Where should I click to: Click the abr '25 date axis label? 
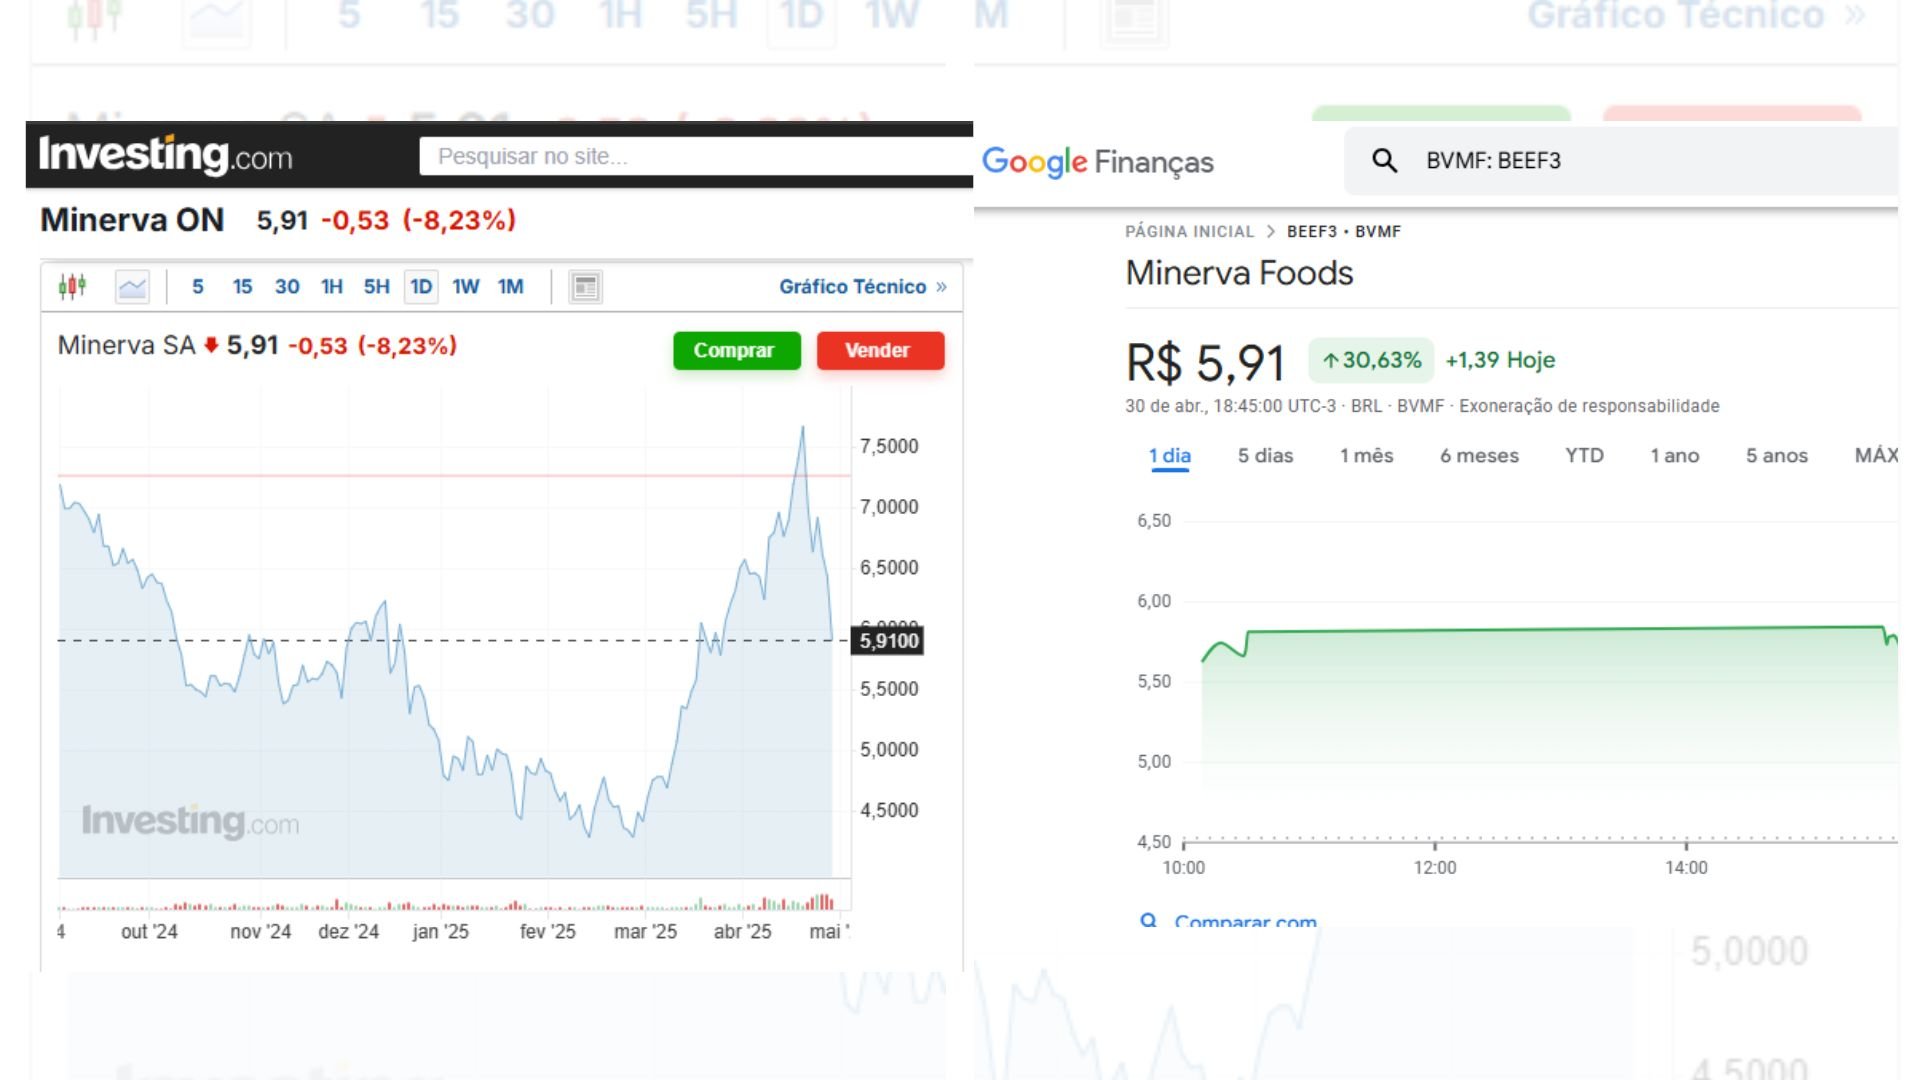pos(742,931)
